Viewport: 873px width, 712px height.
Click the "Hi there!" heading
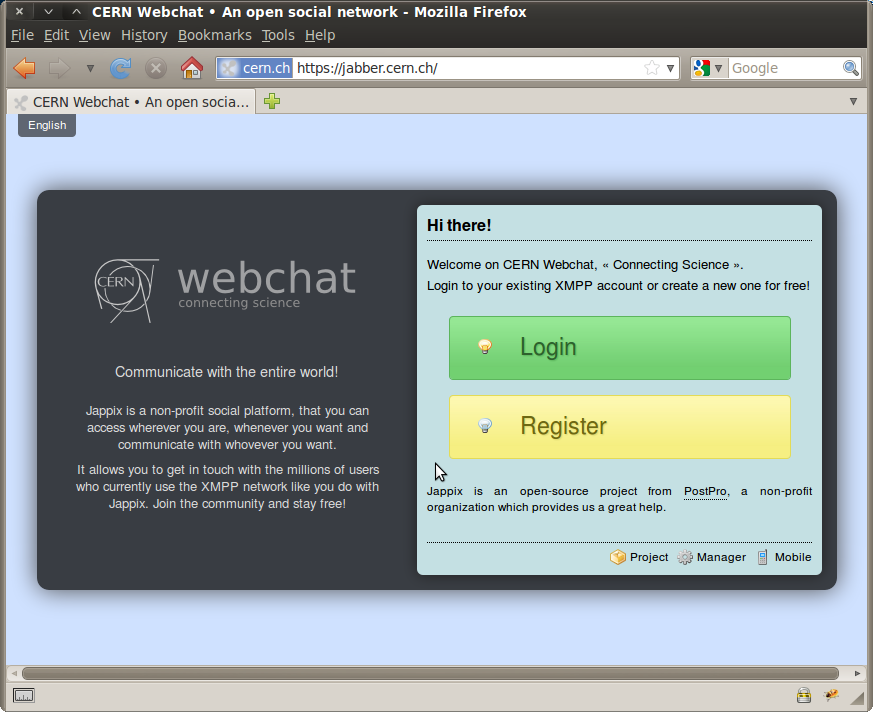pyautogui.click(x=459, y=225)
